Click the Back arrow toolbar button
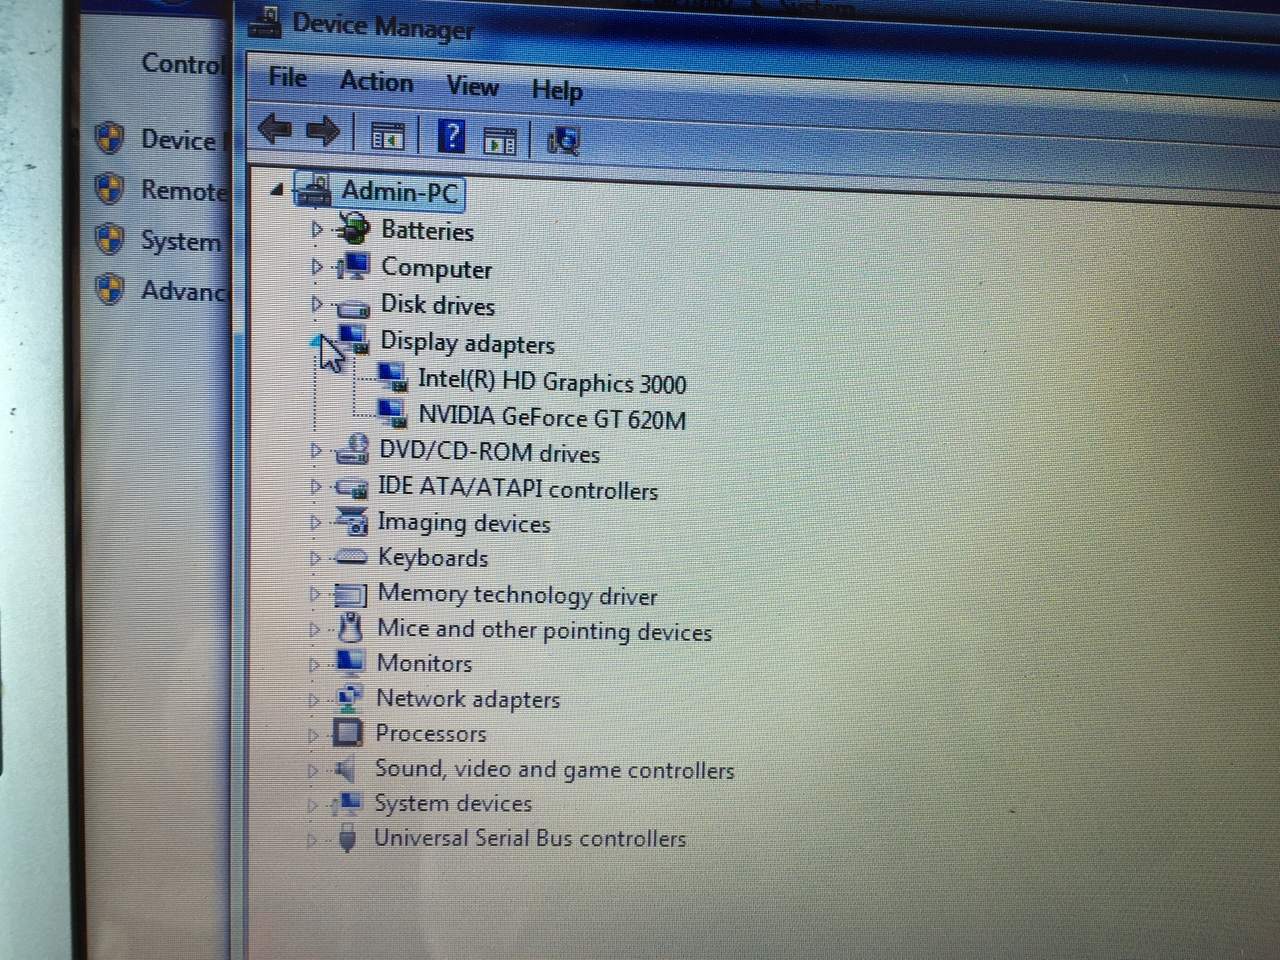The height and width of the screenshot is (960, 1280). pyautogui.click(x=274, y=129)
